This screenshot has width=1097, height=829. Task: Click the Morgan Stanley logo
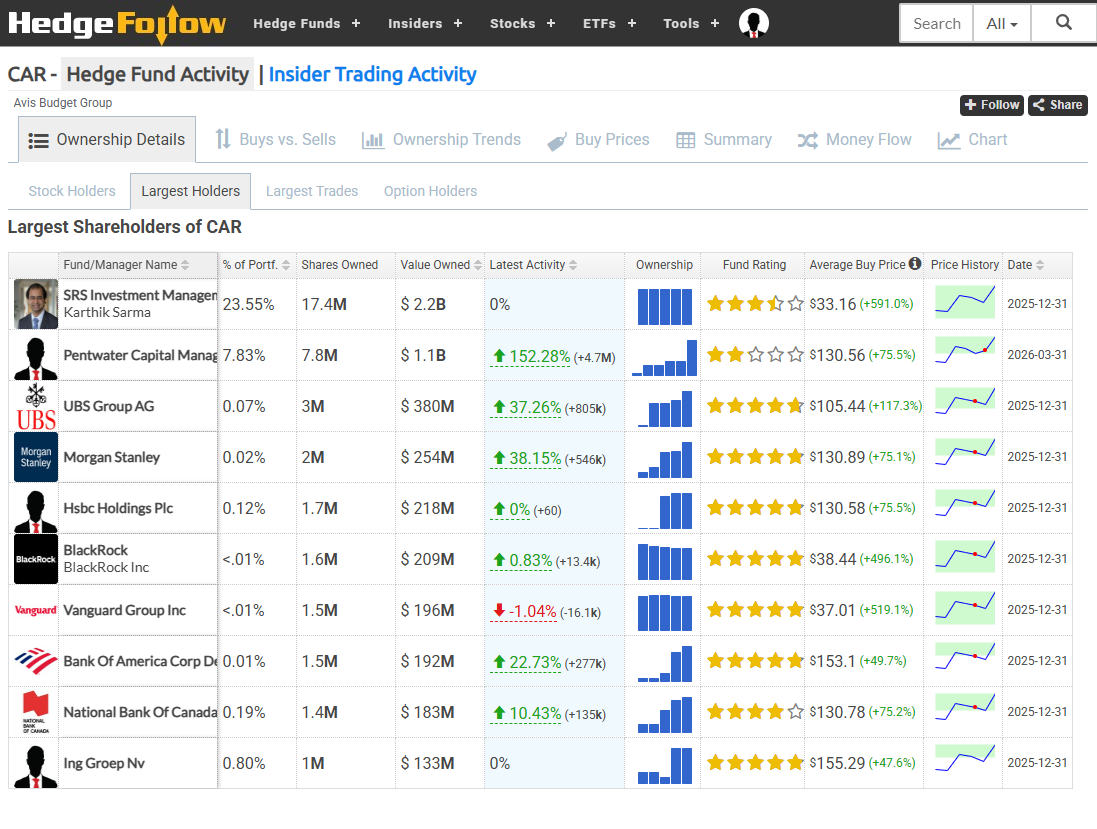(36, 458)
